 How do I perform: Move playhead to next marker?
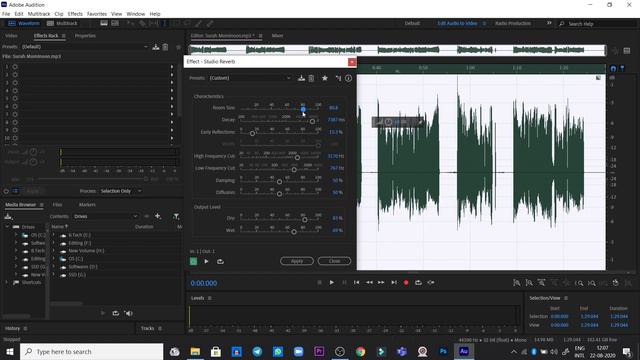pos(394,282)
